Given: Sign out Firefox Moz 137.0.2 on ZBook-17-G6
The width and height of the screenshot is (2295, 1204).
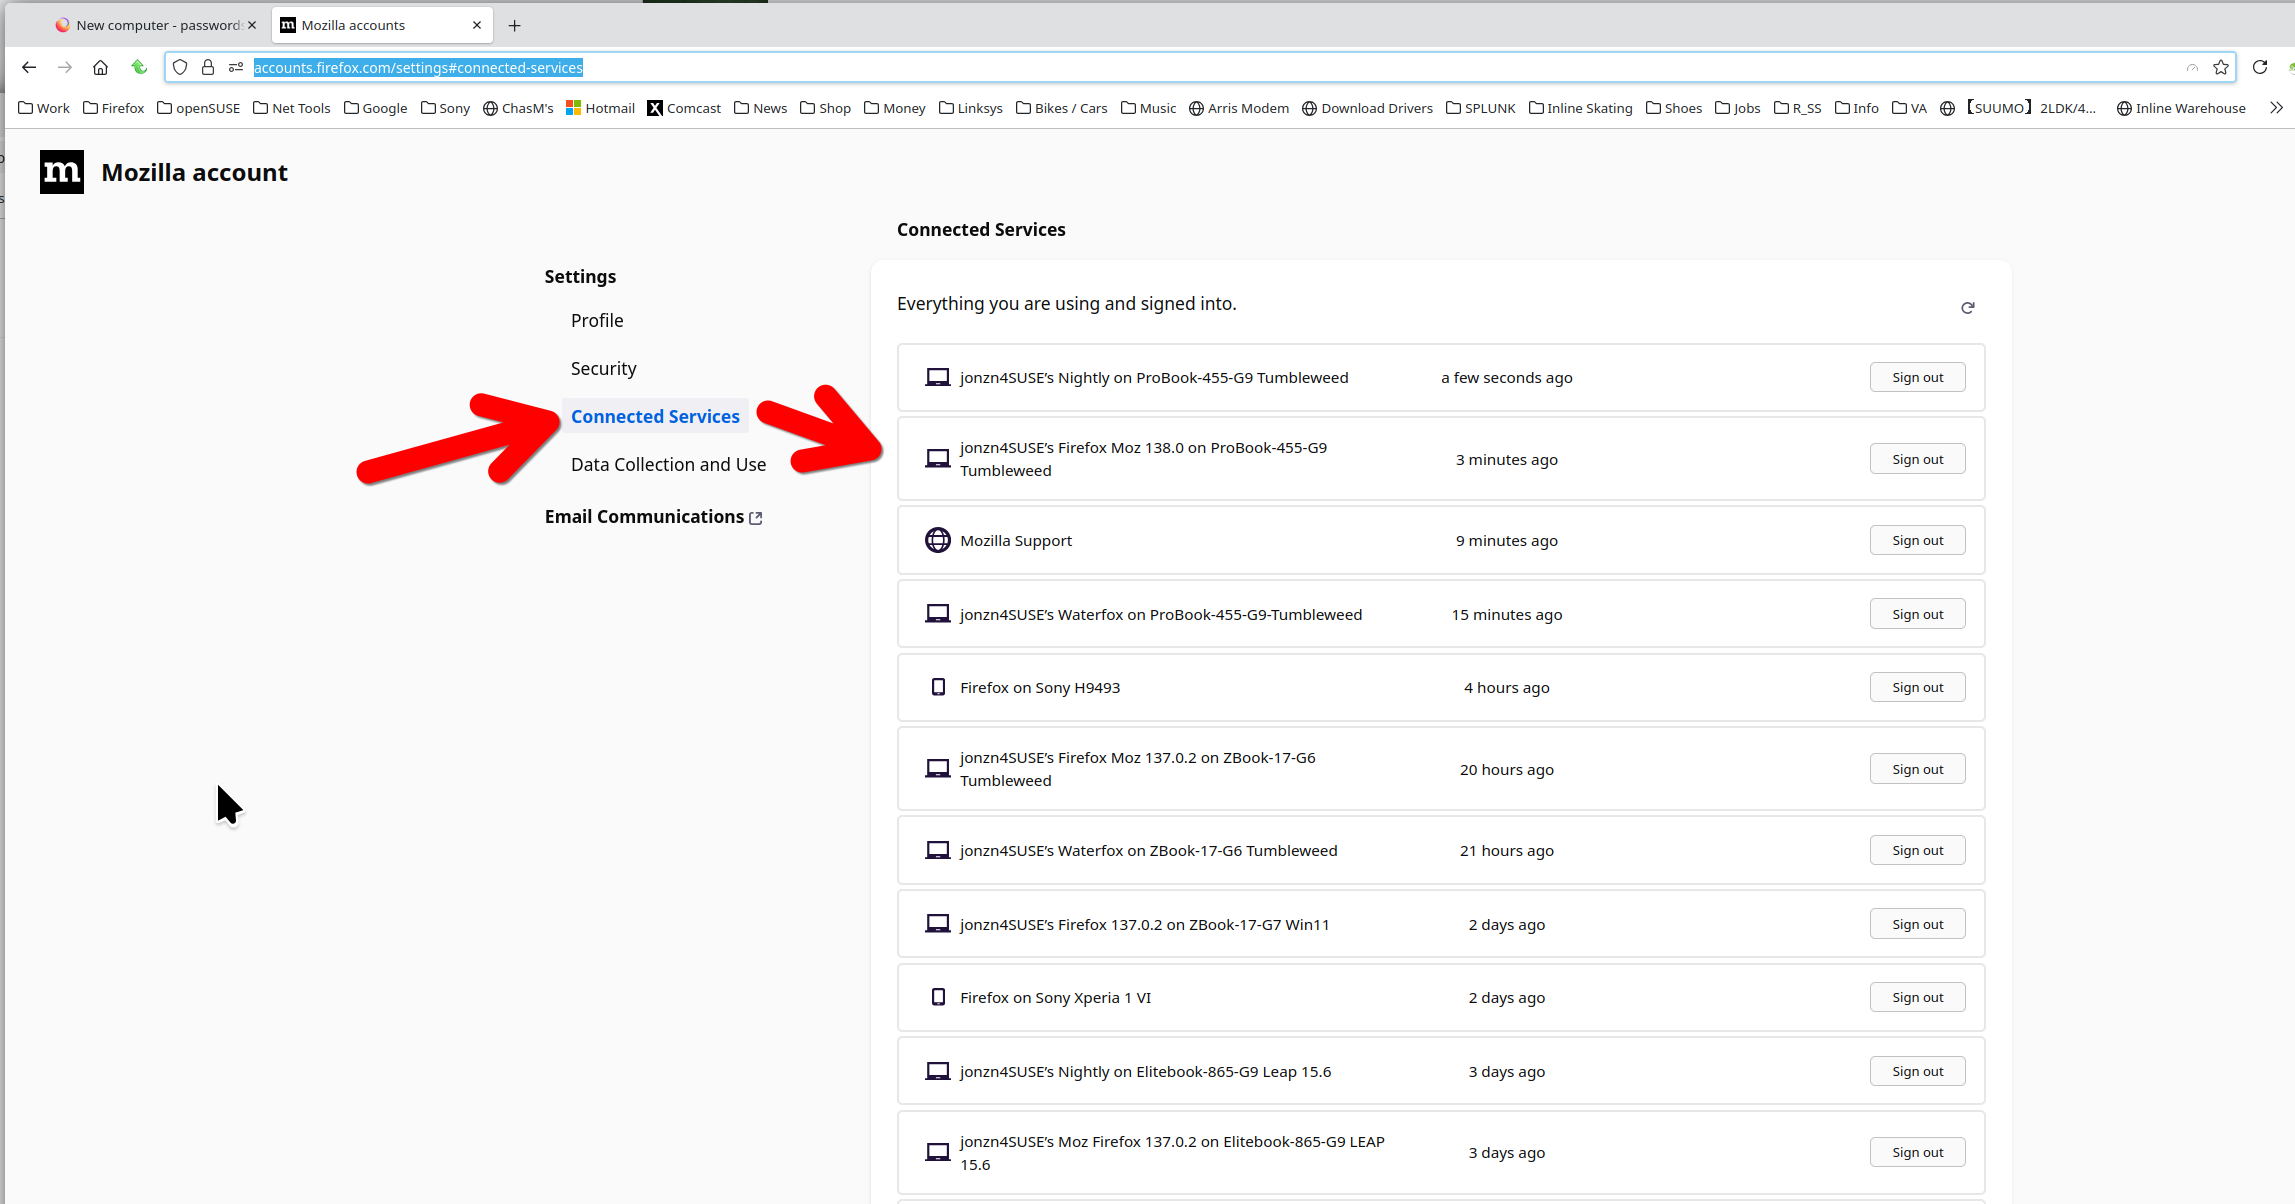Looking at the screenshot, I should tap(1917, 769).
